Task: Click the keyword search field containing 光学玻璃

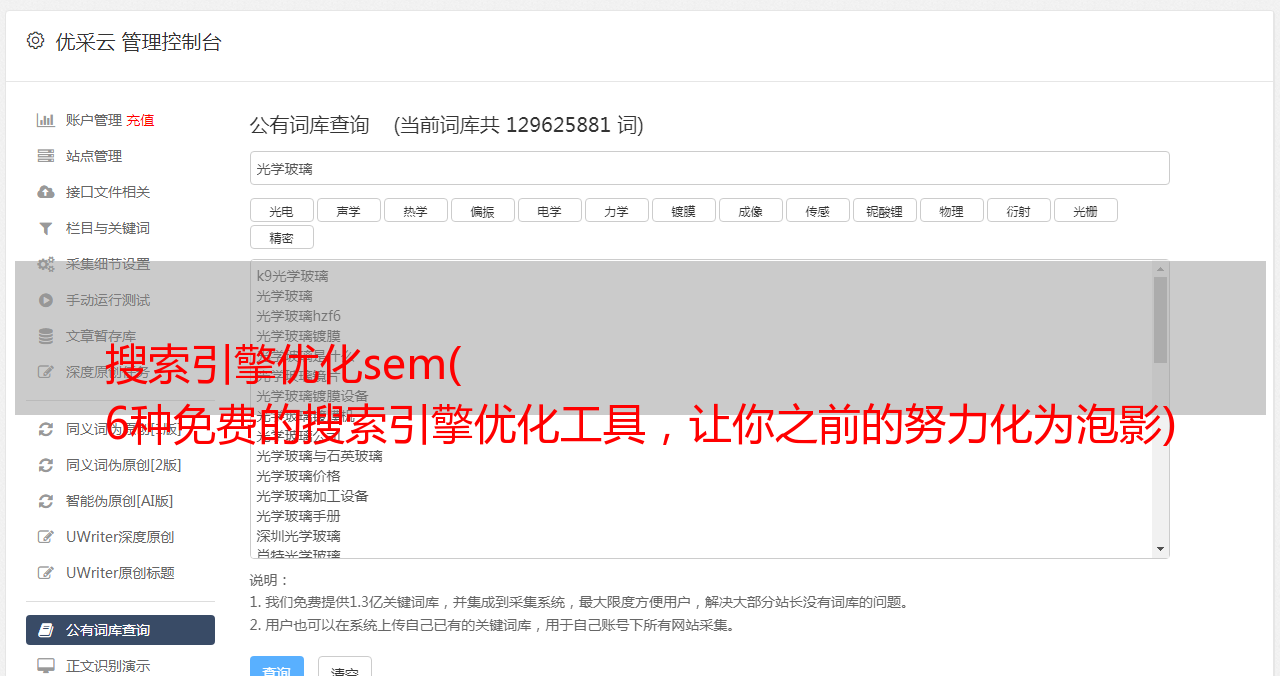Action: [709, 168]
